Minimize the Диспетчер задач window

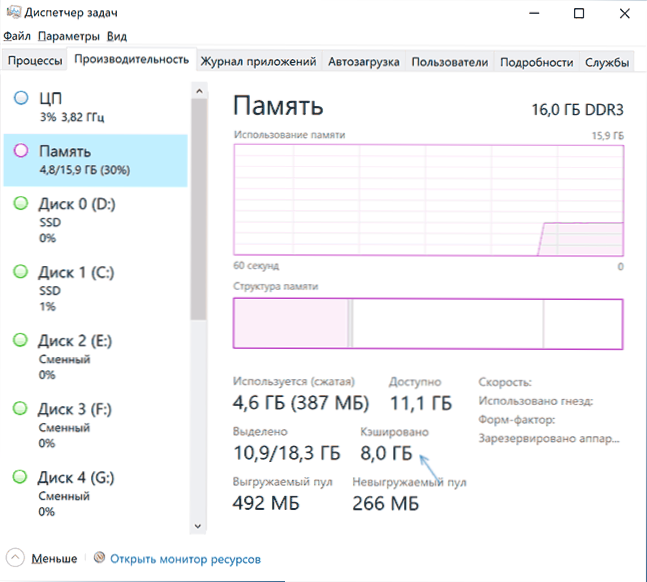point(534,13)
